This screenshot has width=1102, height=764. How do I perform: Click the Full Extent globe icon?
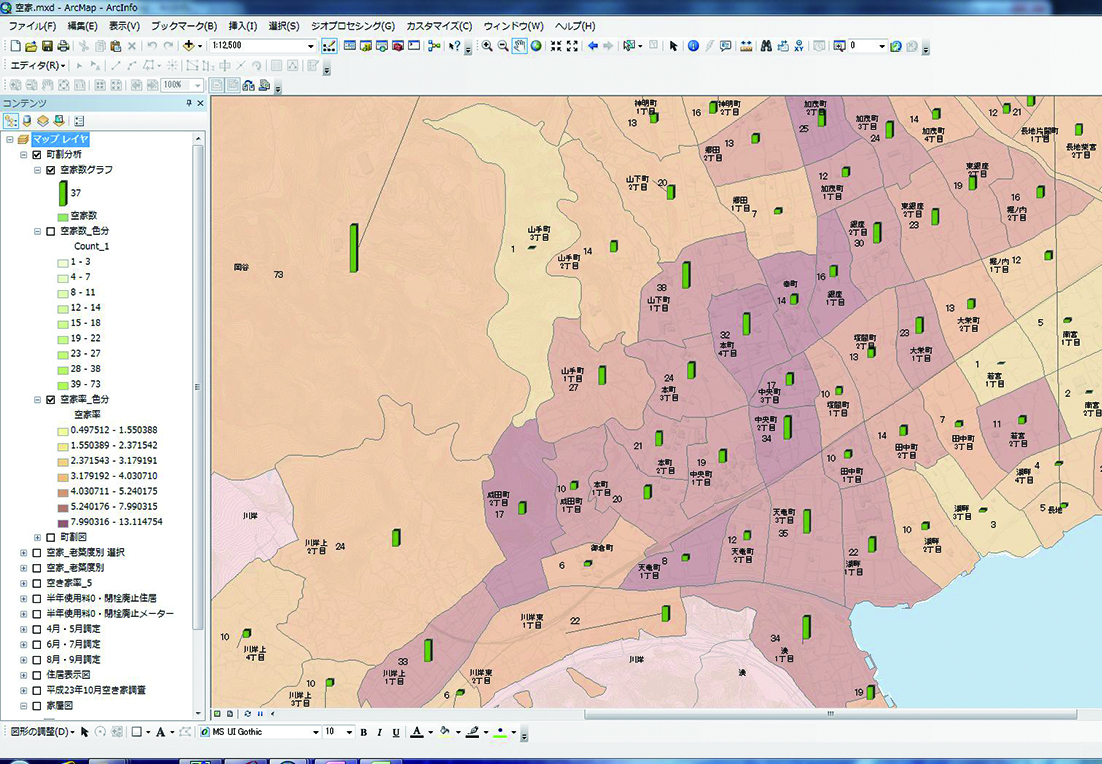click(x=536, y=46)
